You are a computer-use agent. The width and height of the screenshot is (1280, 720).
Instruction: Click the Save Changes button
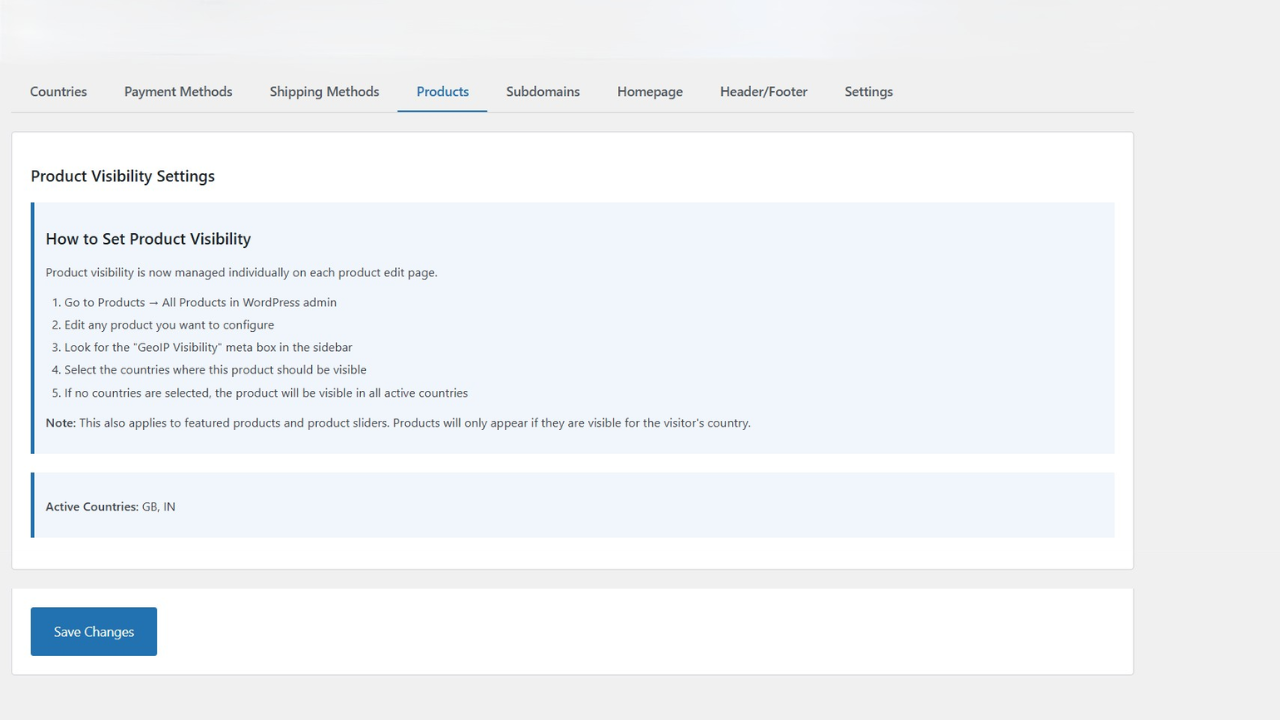(93, 631)
